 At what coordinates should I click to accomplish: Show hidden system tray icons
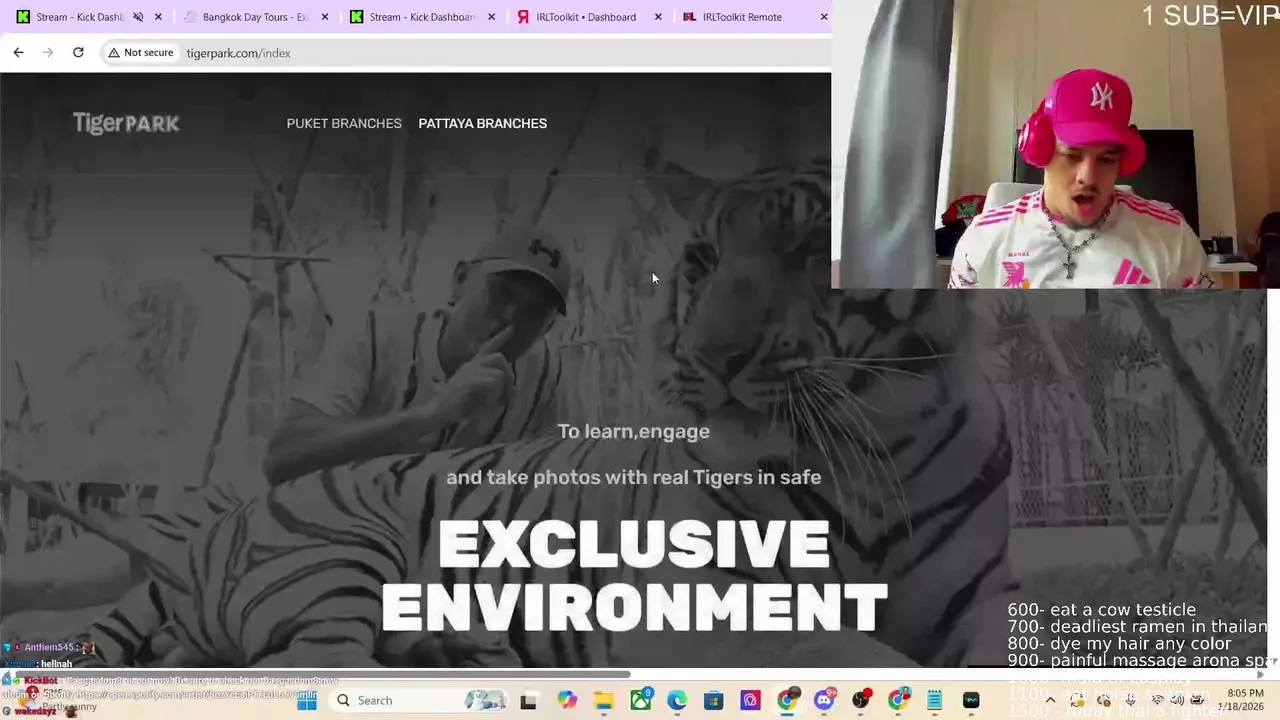(1050, 701)
